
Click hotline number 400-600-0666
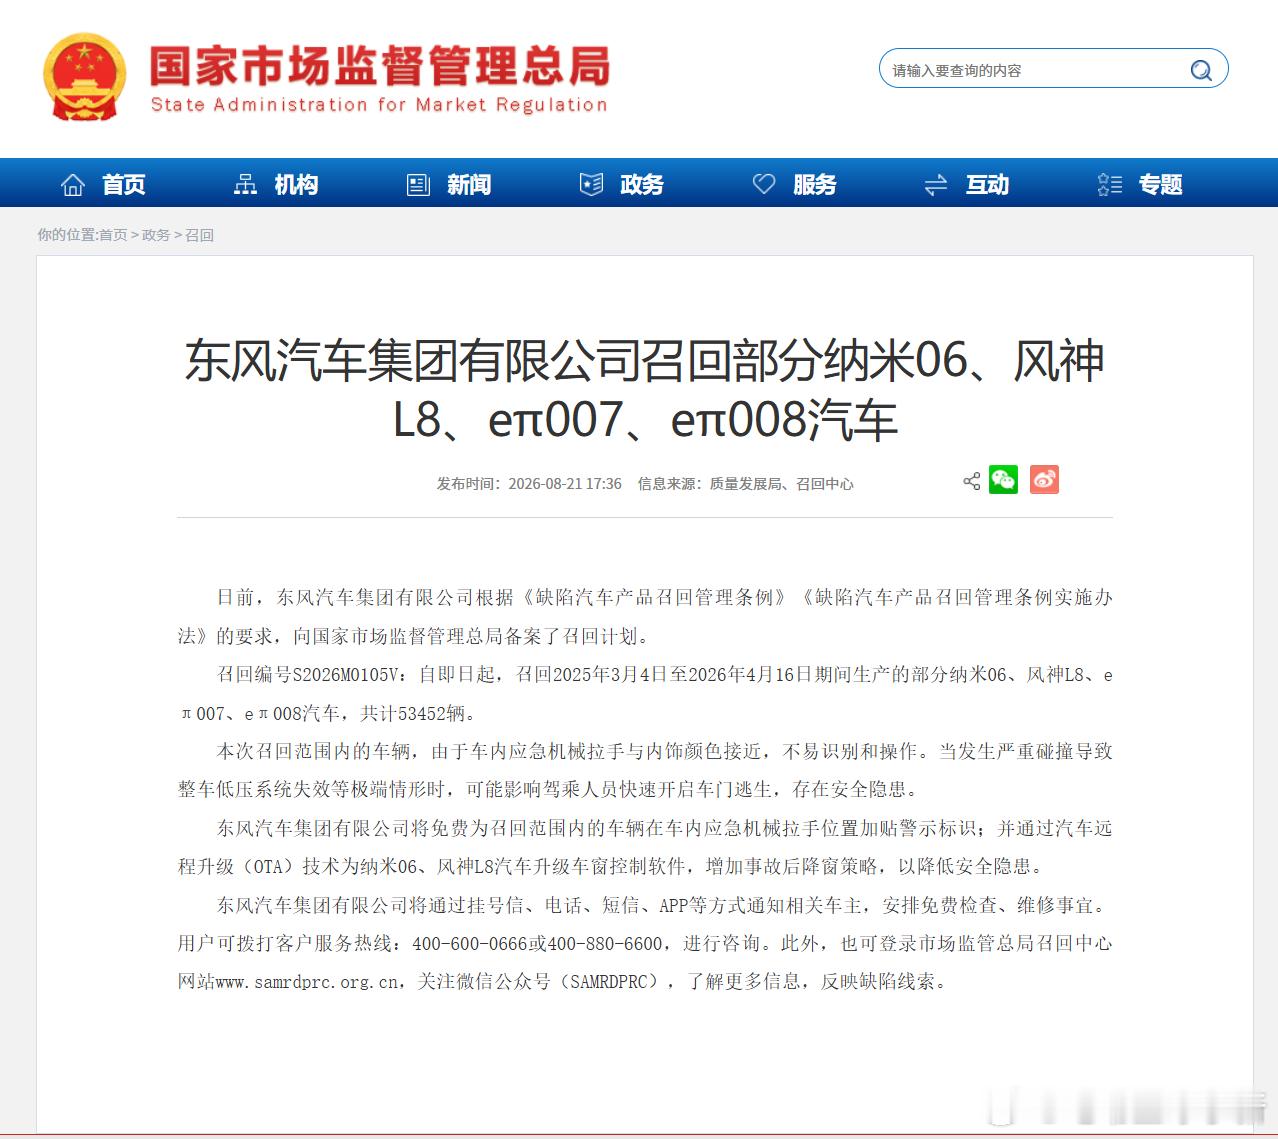coord(470,944)
